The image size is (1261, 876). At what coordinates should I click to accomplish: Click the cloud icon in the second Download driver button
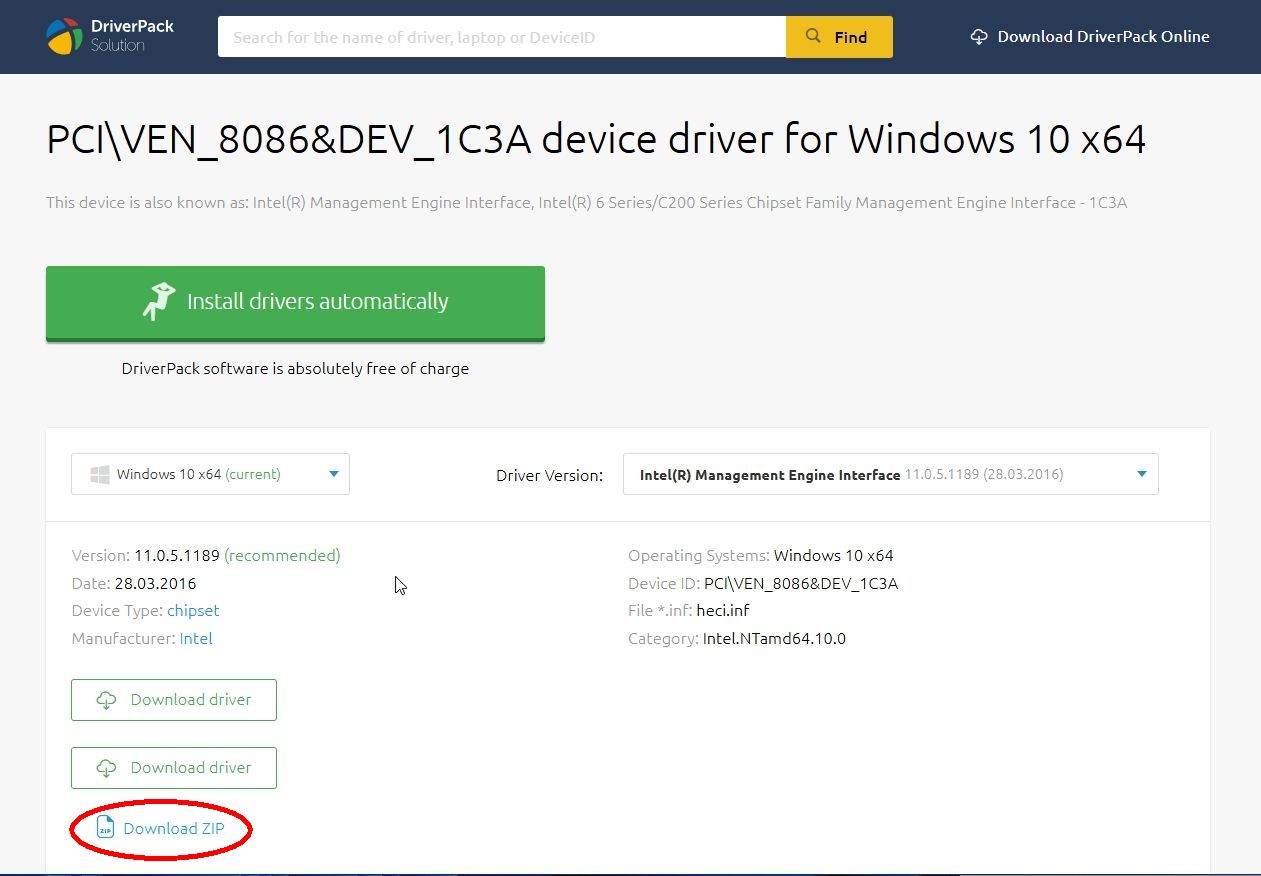pos(106,768)
